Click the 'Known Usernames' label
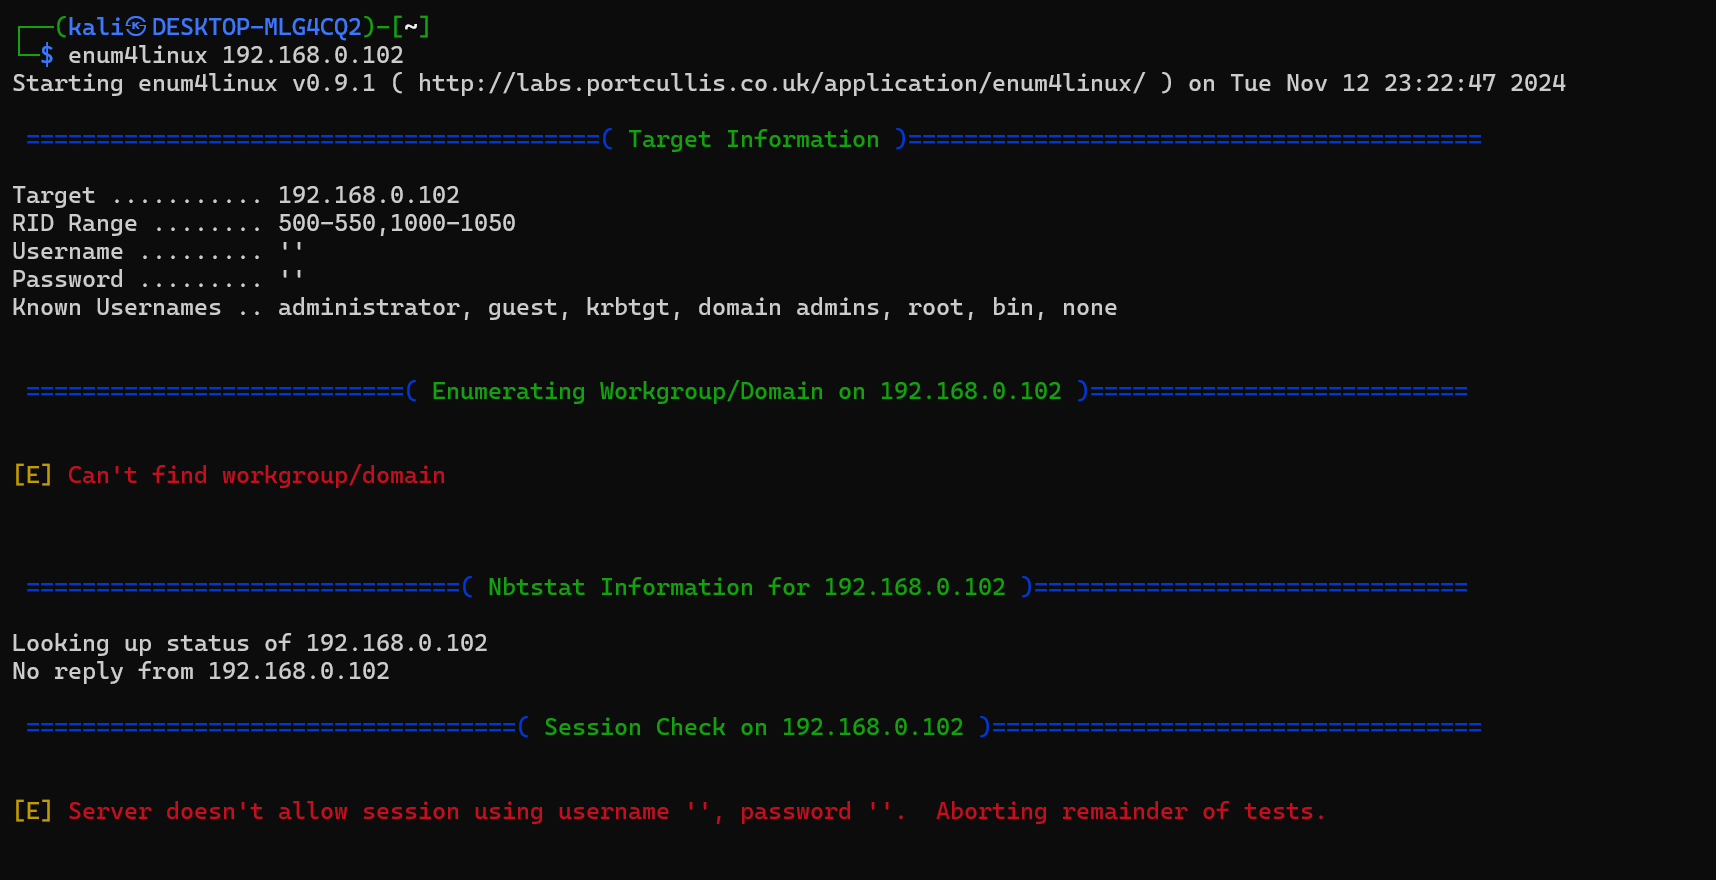The width and height of the screenshot is (1716, 880). [x=117, y=308]
